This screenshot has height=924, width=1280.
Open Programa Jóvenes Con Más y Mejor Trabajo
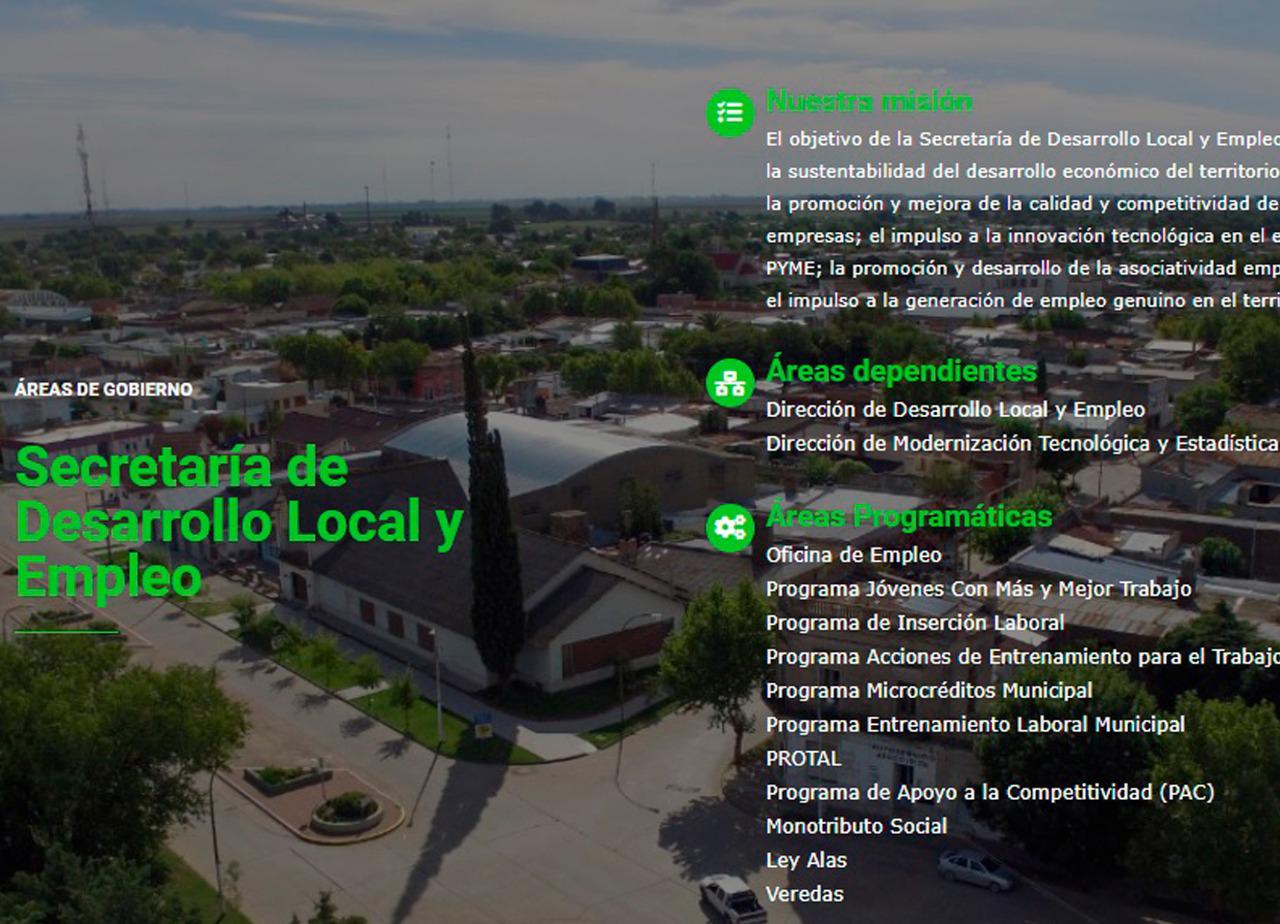click(978, 589)
